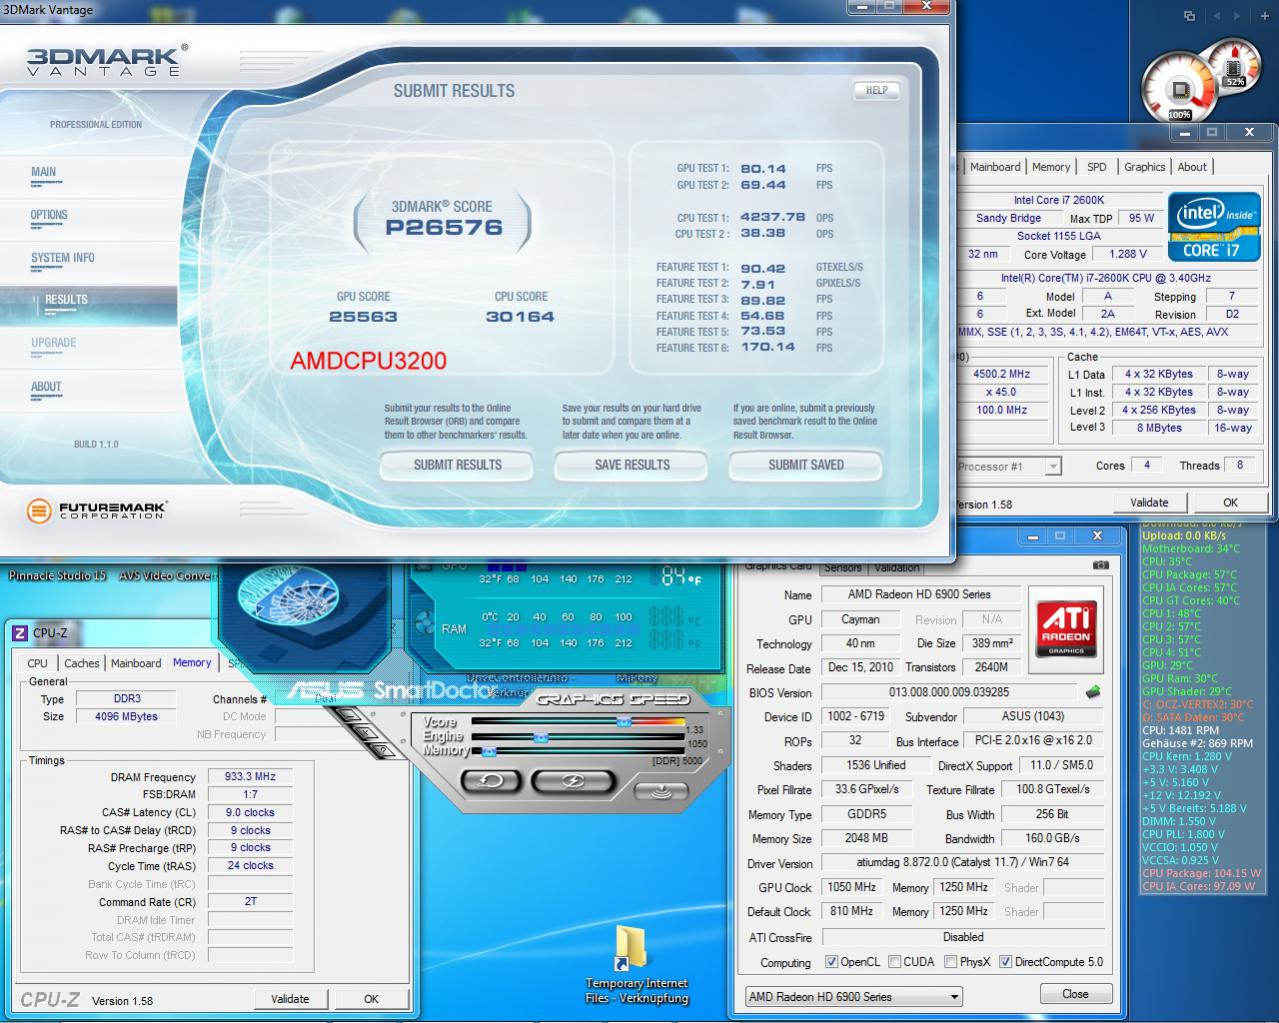Click OK in the CPU-Z memory window
The image size is (1279, 1023).
point(371,999)
